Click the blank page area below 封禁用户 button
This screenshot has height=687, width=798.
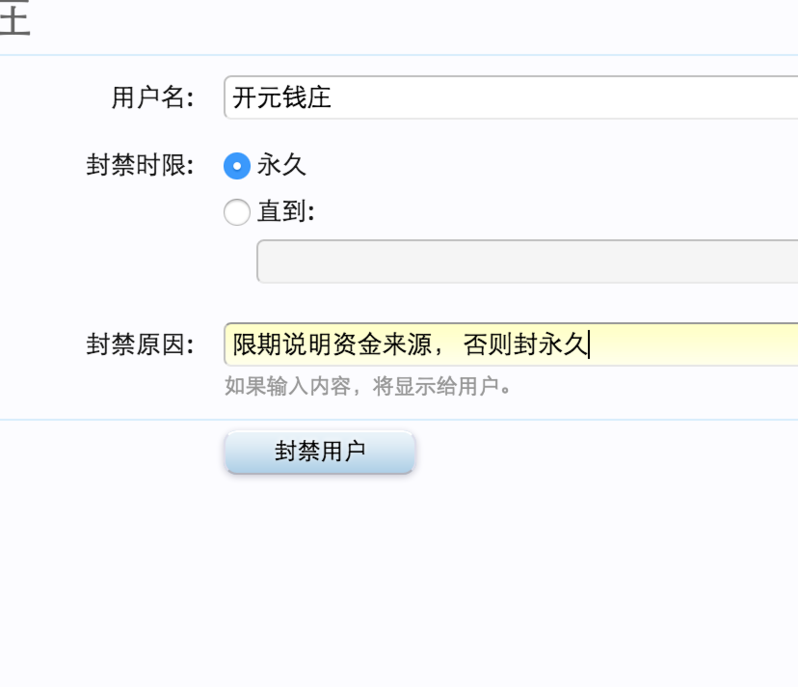click(400, 580)
